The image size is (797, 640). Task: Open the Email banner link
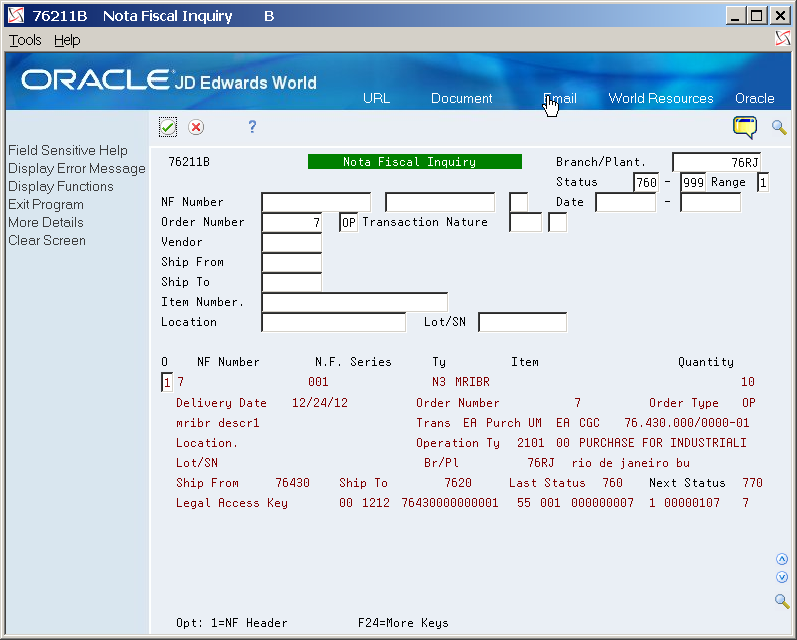pos(560,98)
